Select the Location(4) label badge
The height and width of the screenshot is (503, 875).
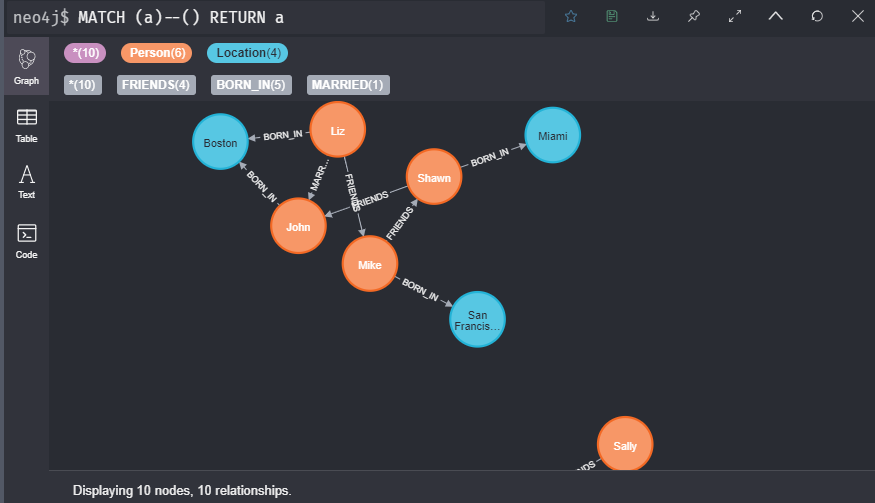point(247,53)
